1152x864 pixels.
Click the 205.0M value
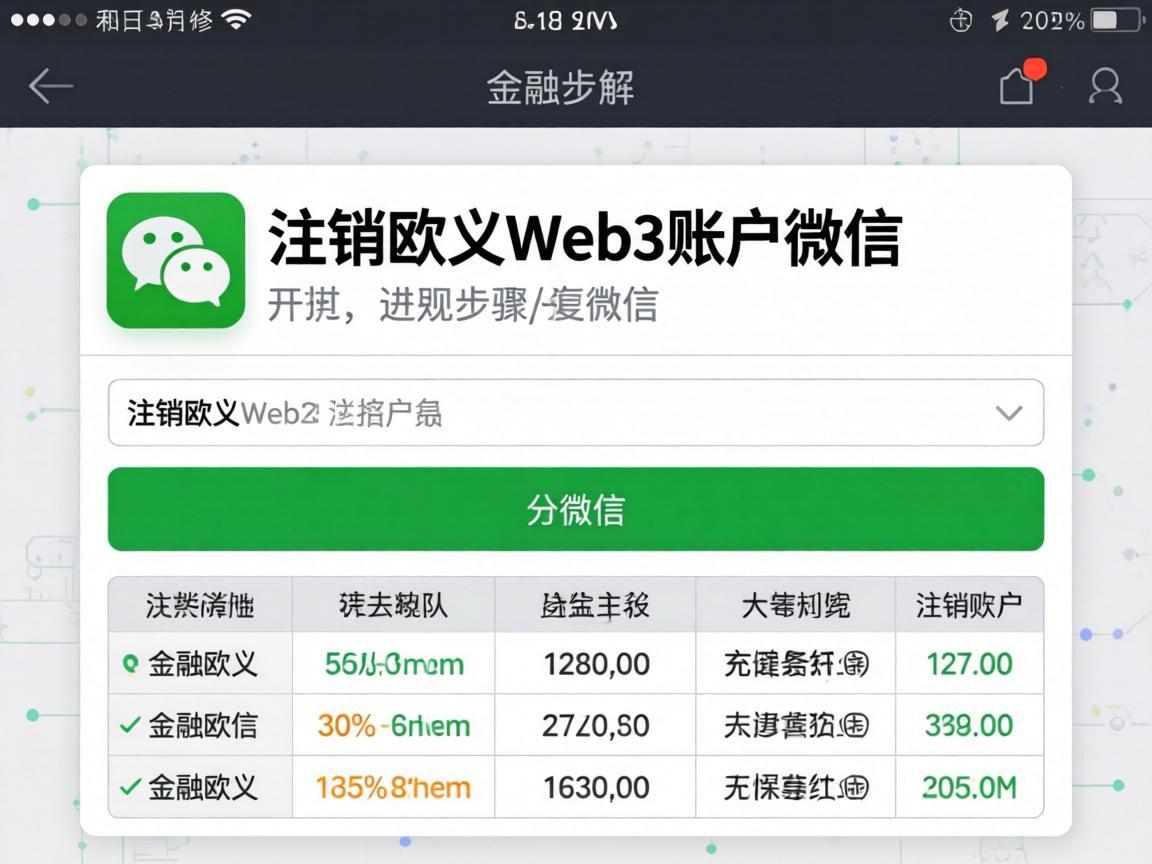(969, 788)
